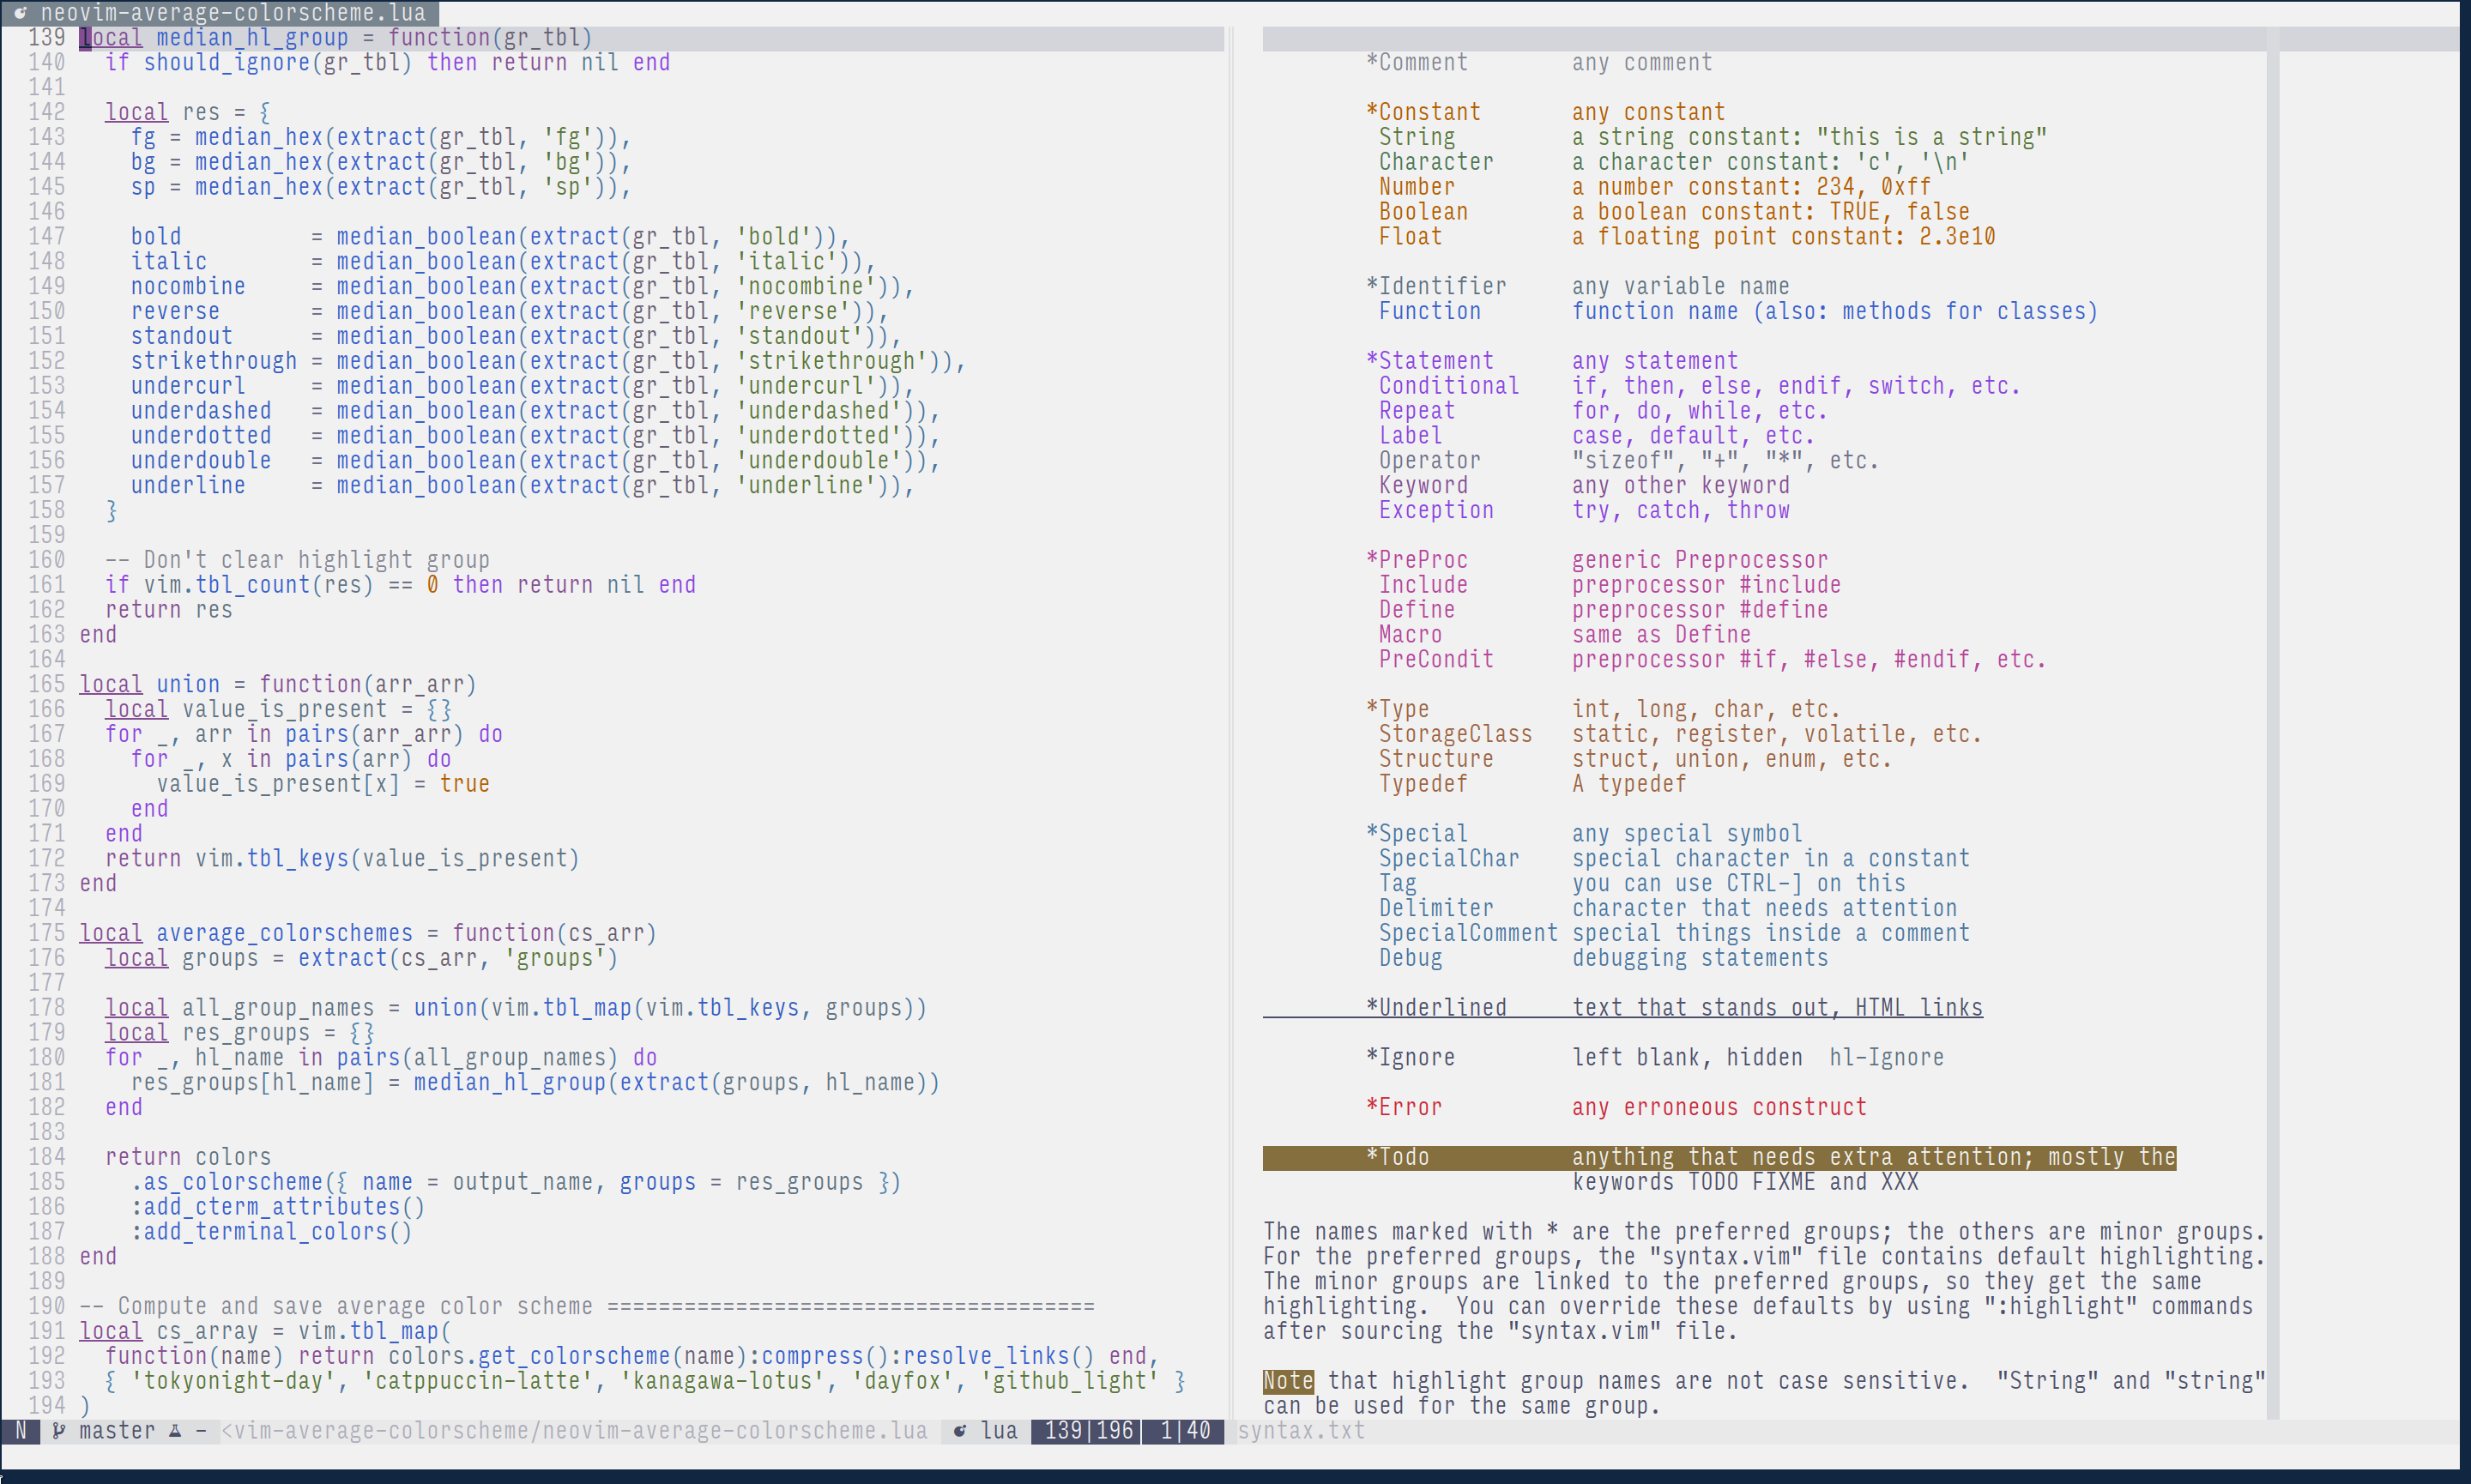
Task: Click the N mode indicator in statusline
Action: (x=21, y=1431)
